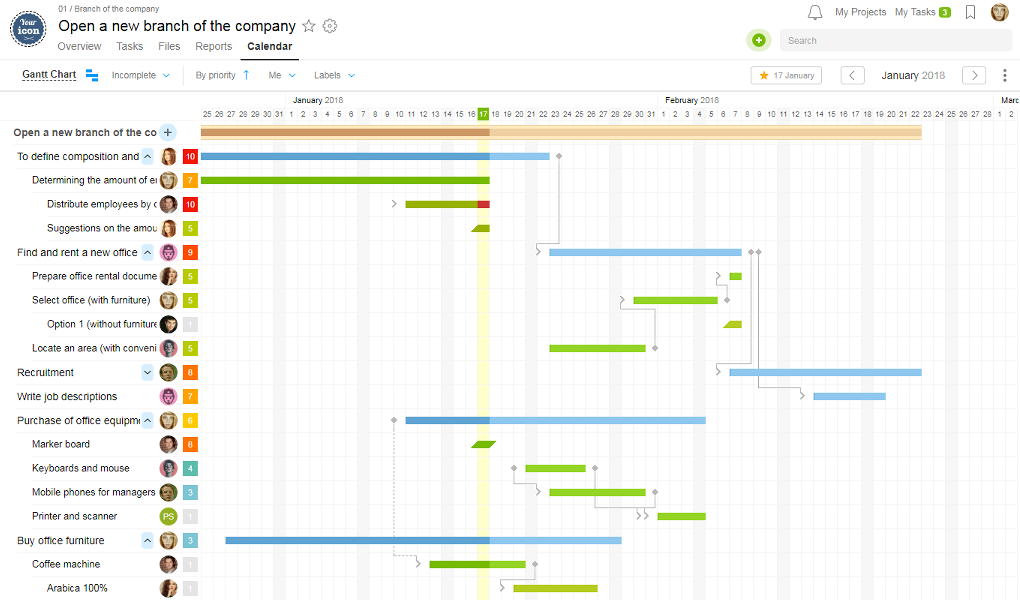
Task: Open the Labels filter dropdown
Action: [334, 75]
